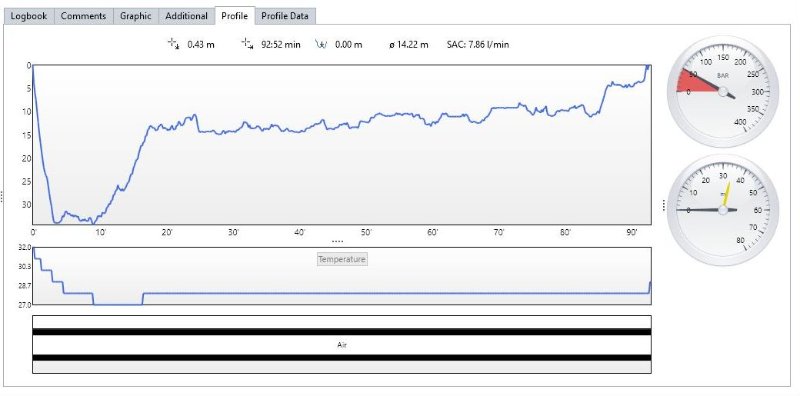Screen dimensions: 800x396
Task: Click the ascent rate icon beside 0.00 m
Action: pos(321,44)
